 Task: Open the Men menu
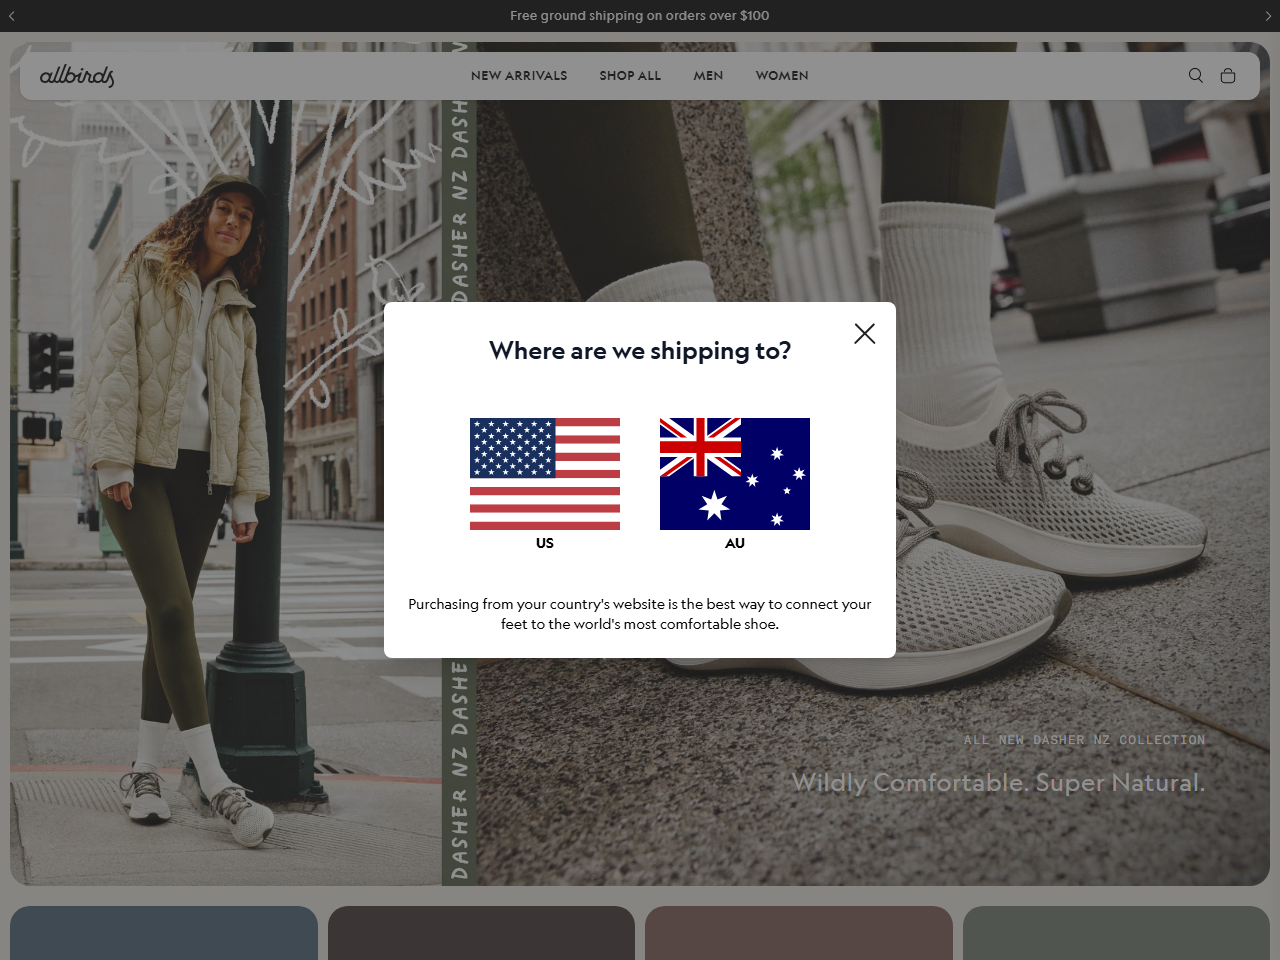(x=708, y=75)
